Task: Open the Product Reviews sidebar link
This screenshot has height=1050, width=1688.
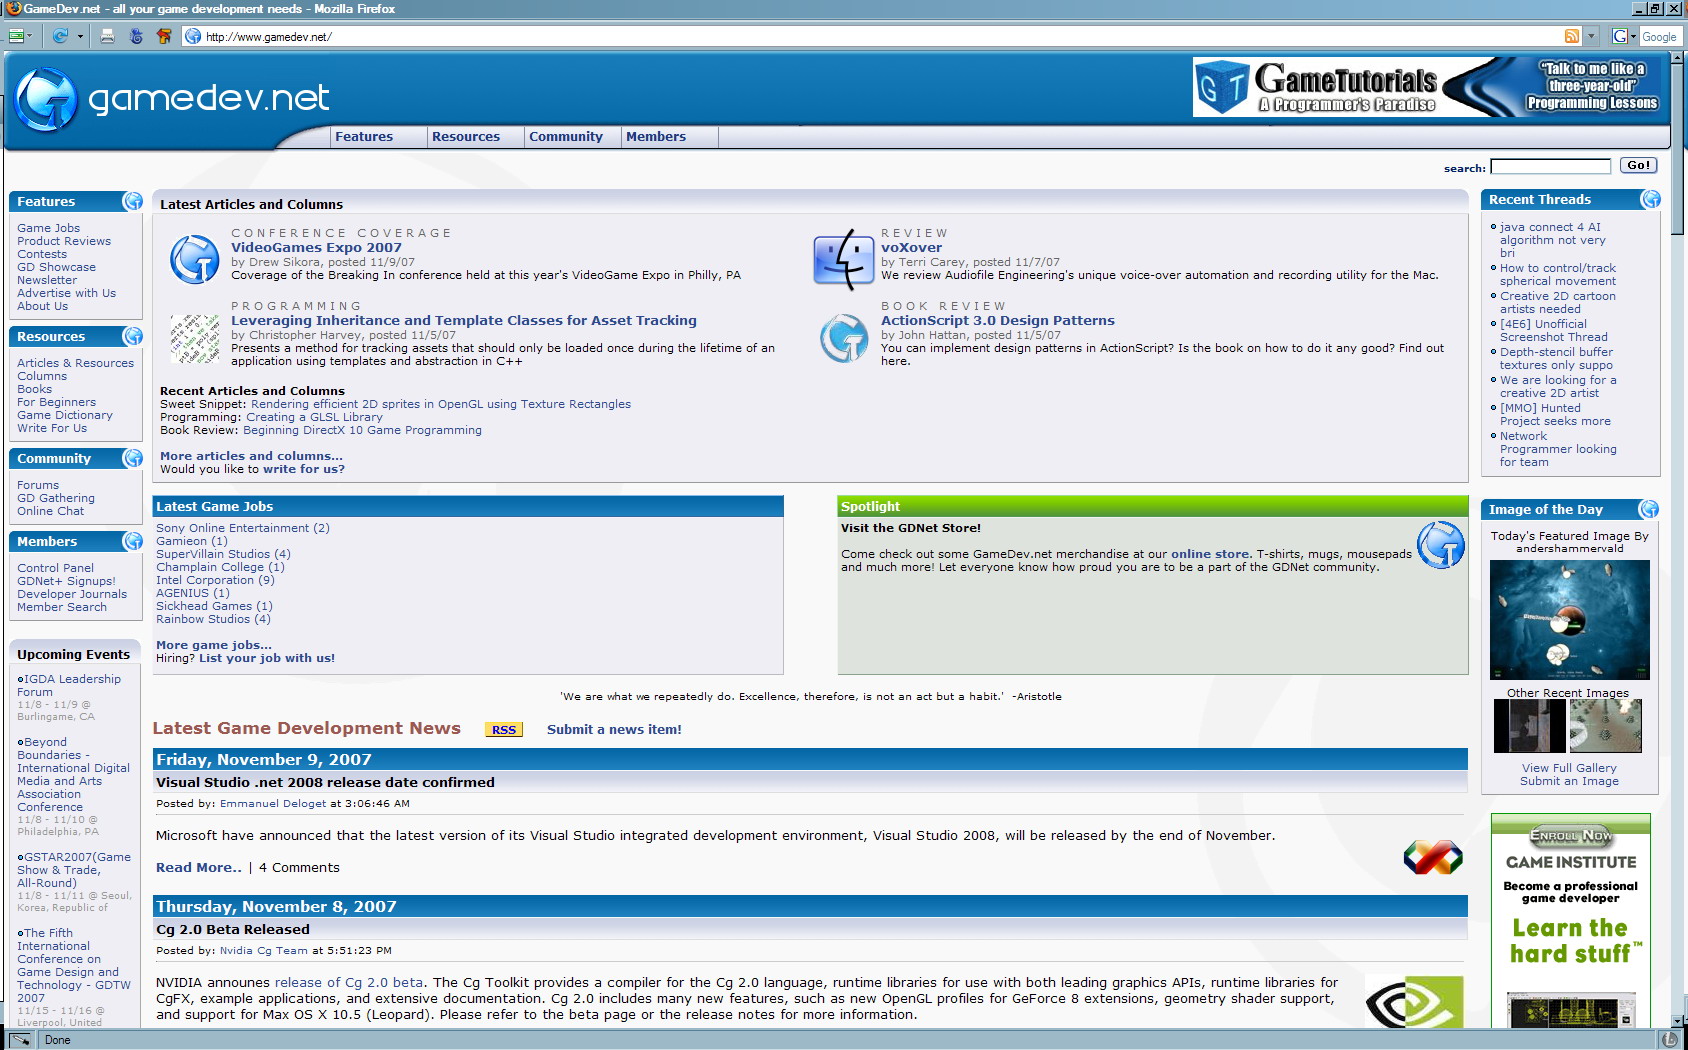Action: (64, 241)
